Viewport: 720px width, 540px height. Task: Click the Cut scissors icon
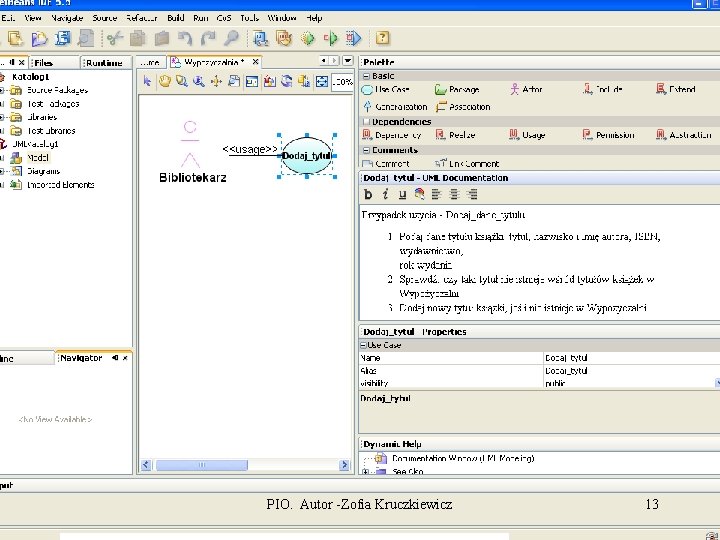click(x=114, y=38)
